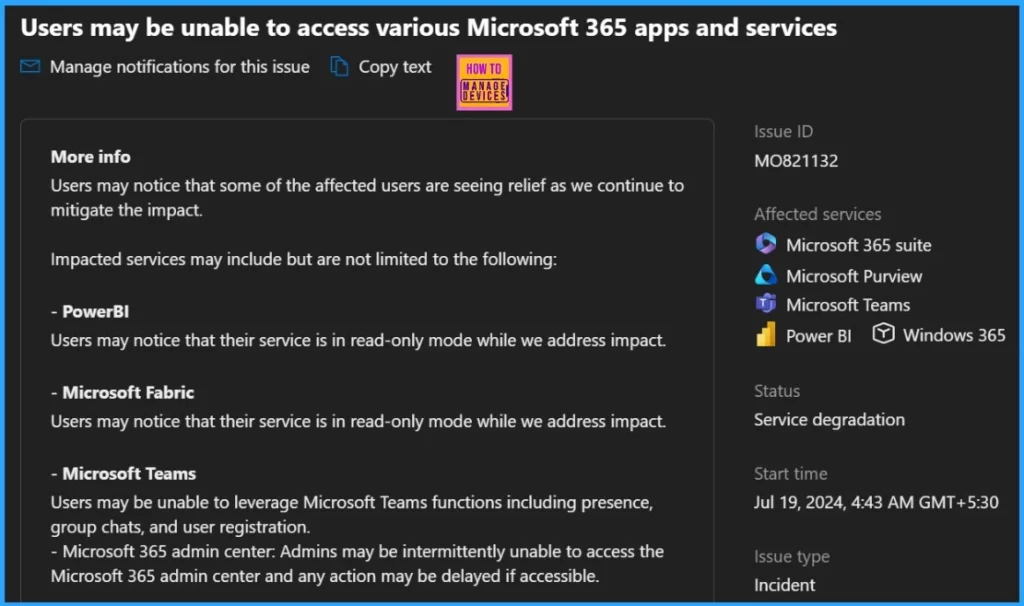Click the Start time label
The image size is (1024, 606).
coord(790,473)
